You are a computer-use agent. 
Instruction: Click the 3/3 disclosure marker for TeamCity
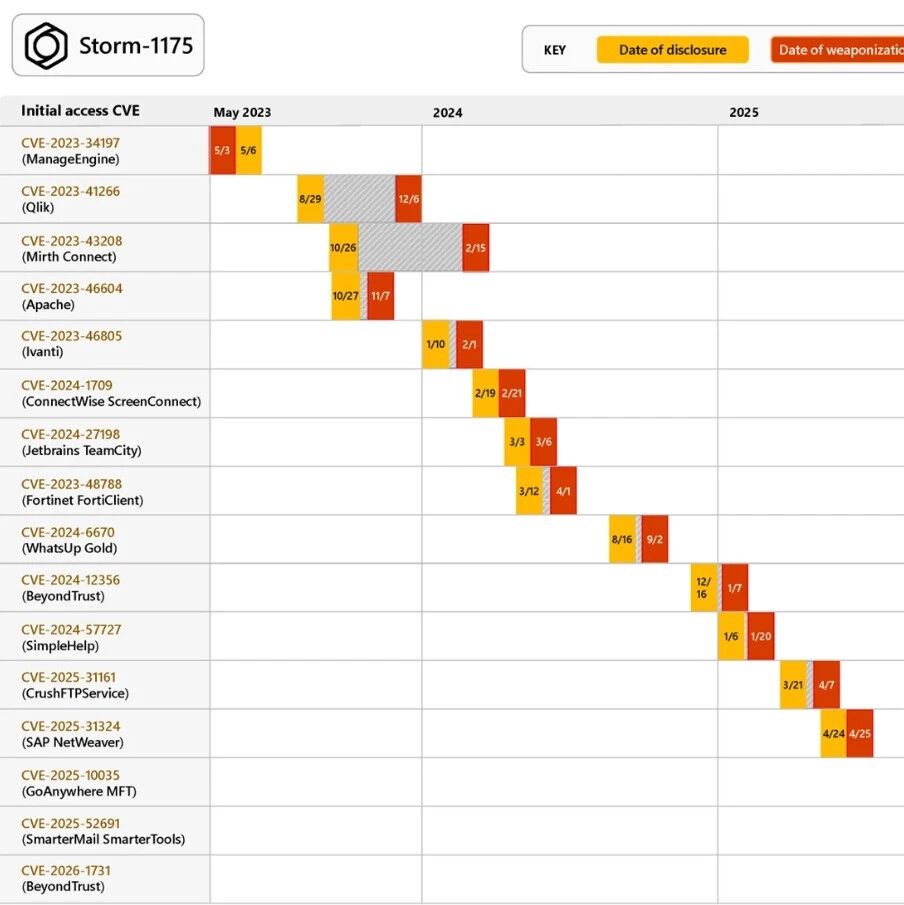[x=517, y=442]
